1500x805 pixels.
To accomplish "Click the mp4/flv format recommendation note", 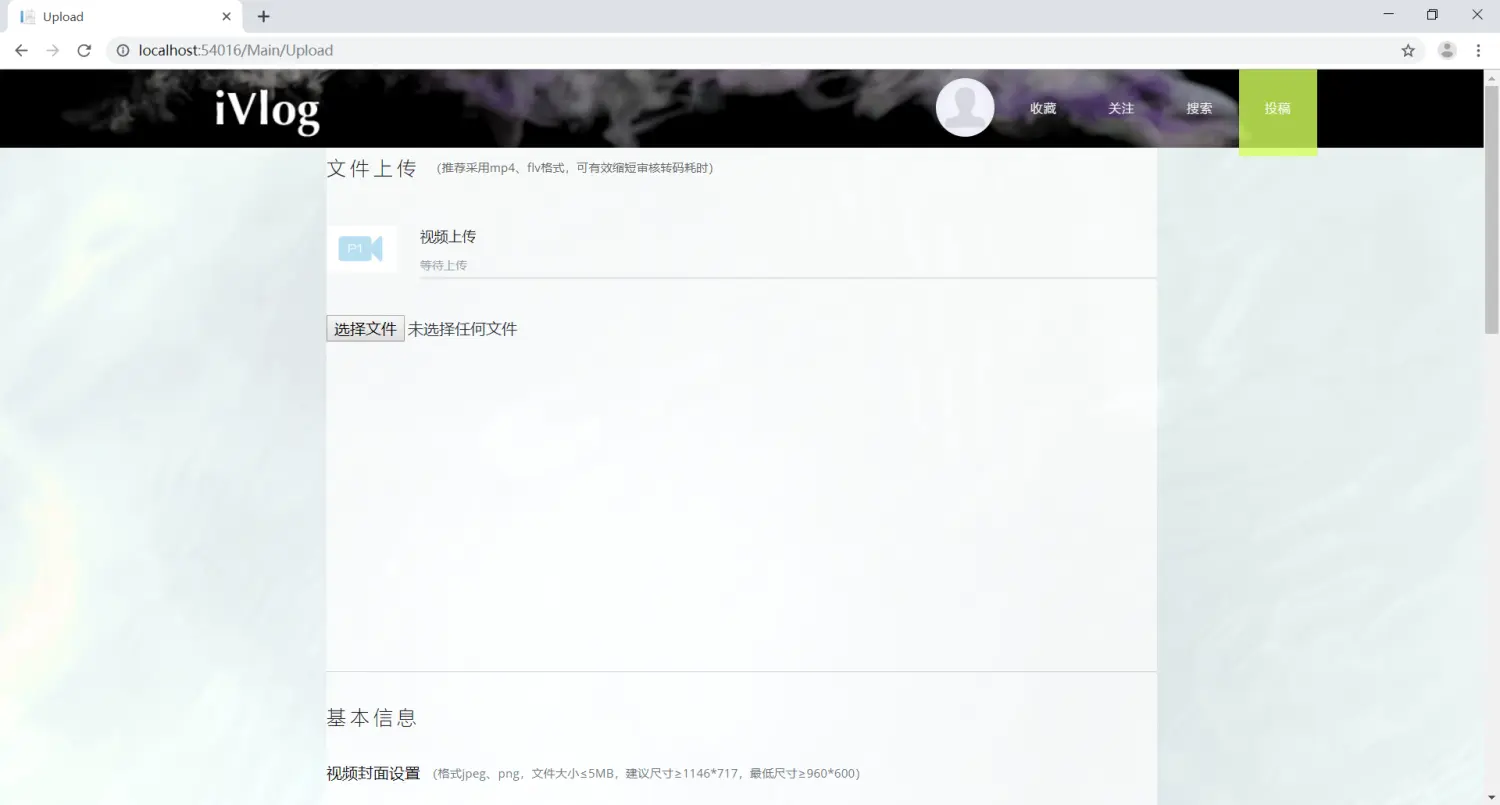I will tap(575, 168).
